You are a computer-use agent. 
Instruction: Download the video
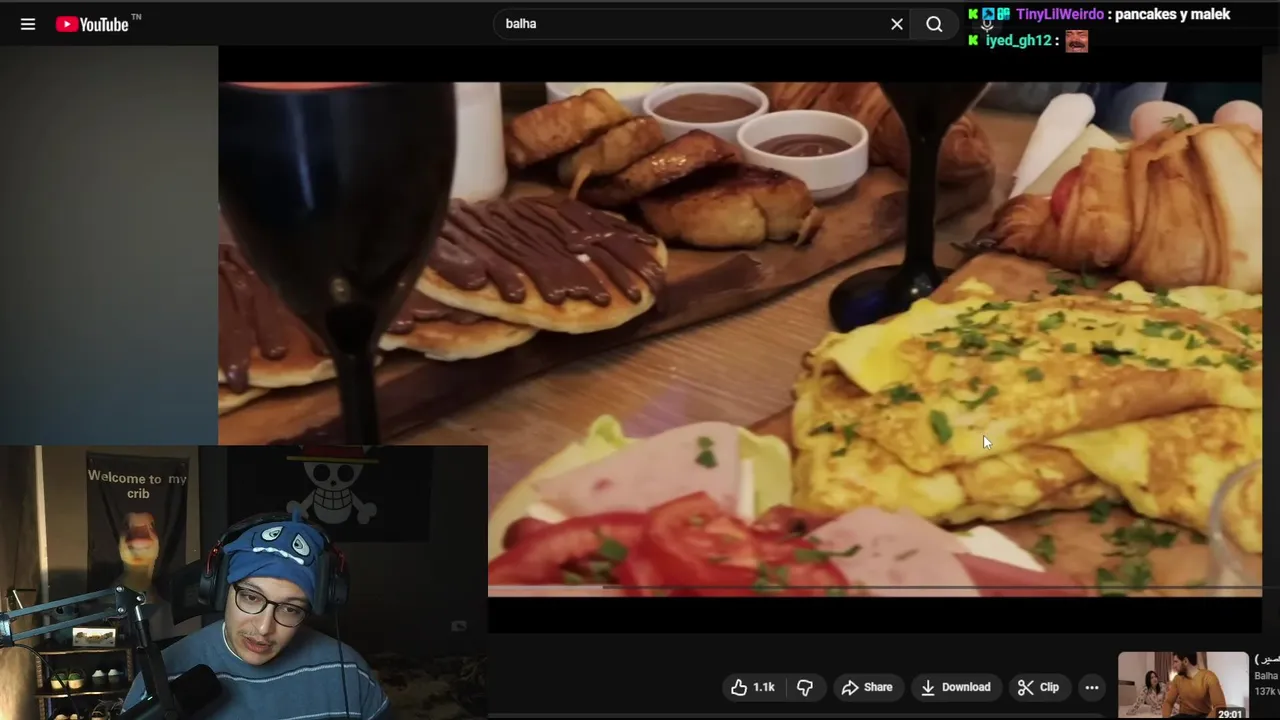point(956,687)
